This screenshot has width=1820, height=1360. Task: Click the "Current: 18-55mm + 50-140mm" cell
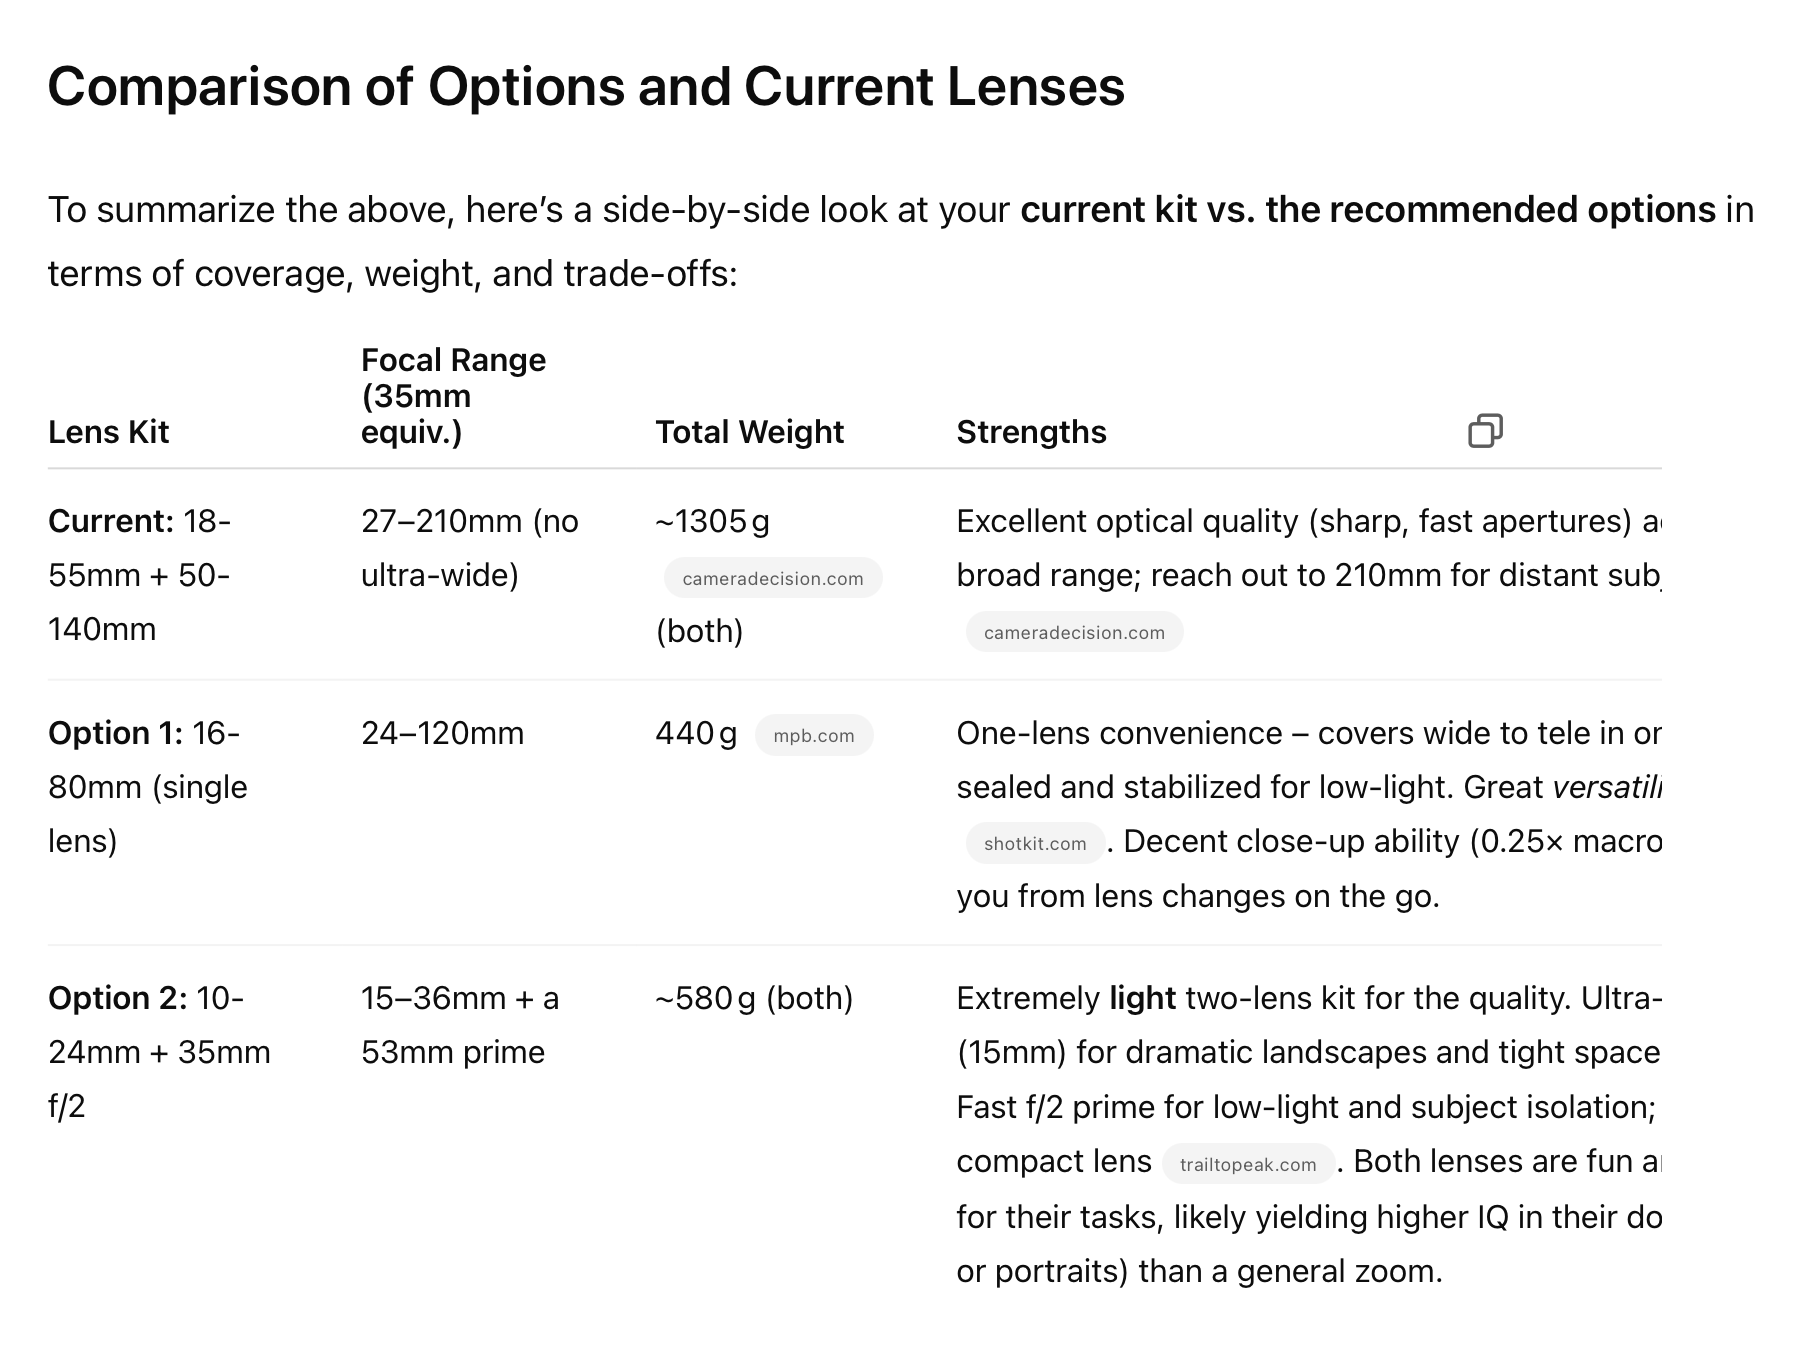pyautogui.click(x=139, y=575)
